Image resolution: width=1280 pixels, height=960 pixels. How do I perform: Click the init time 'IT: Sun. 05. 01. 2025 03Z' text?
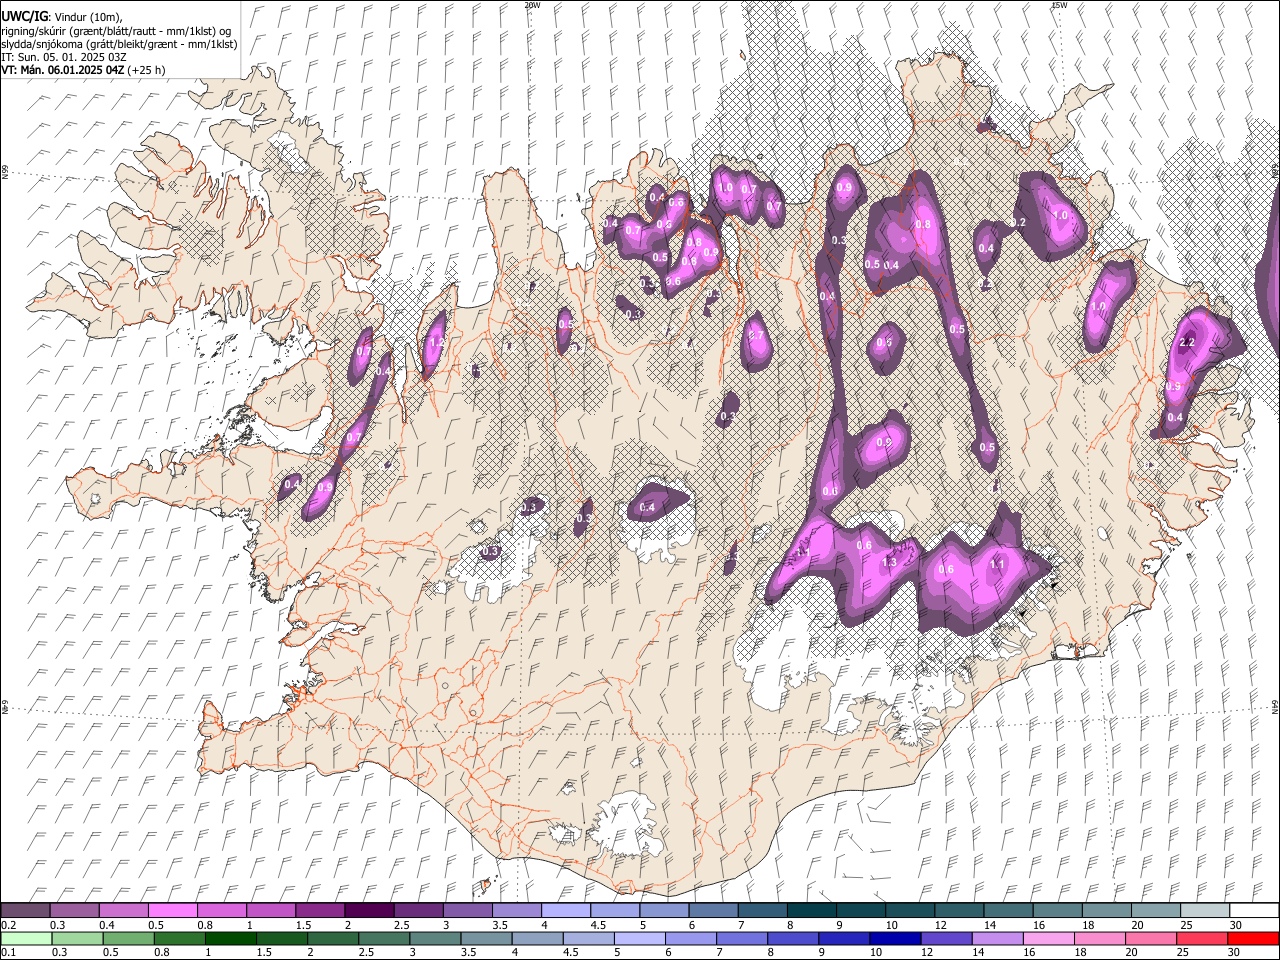(64, 57)
